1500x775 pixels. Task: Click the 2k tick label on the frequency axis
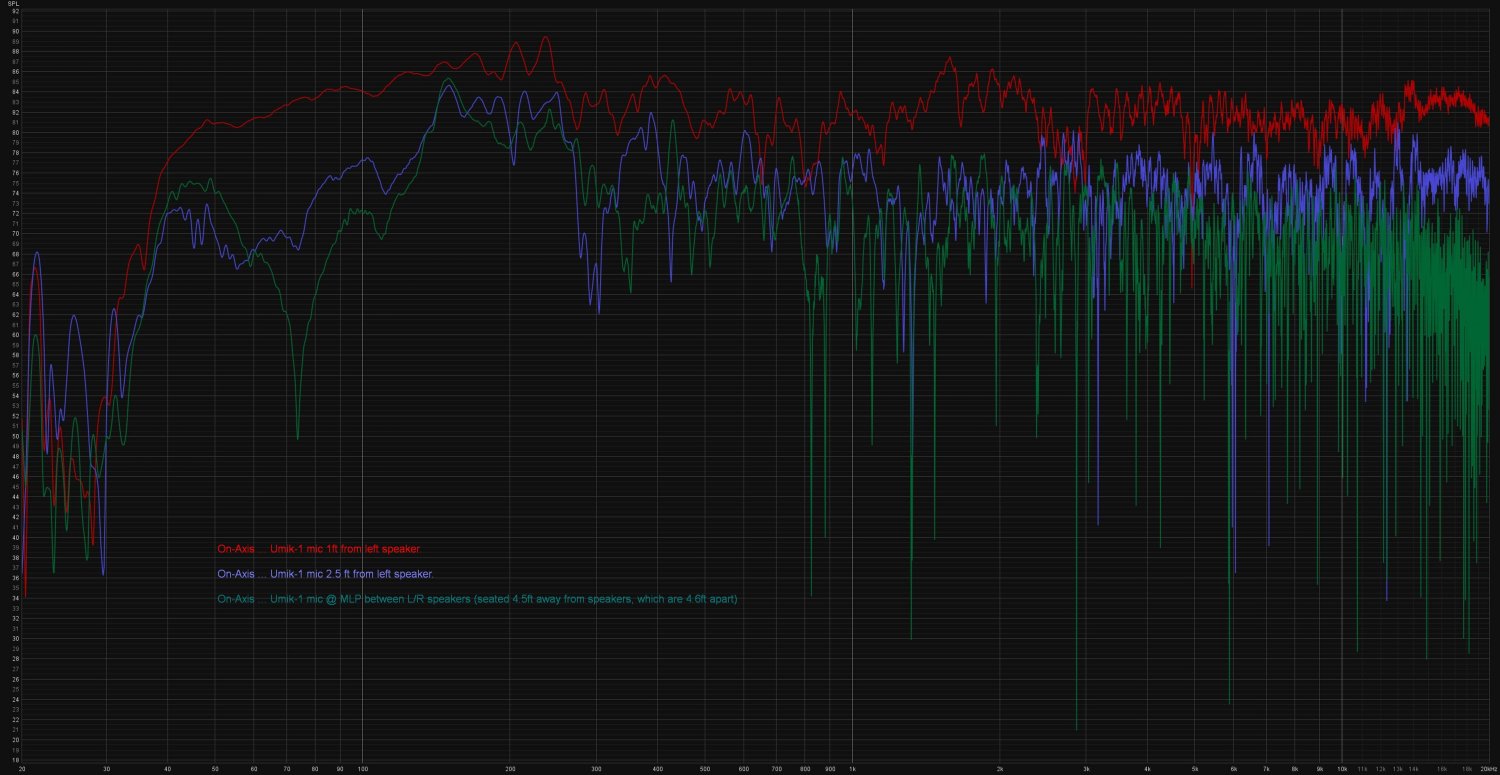click(1000, 769)
